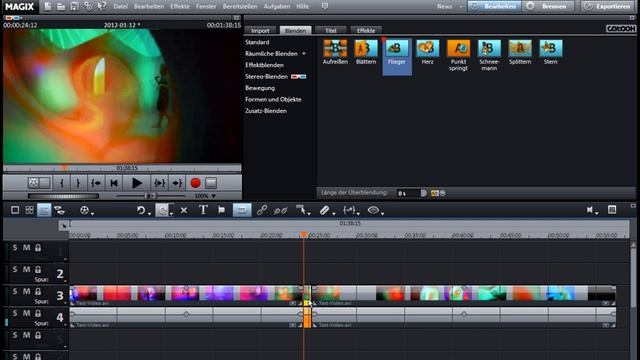This screenshot has height=360, width=640.
Task: Switch to the Effekte tab in media pool
Action: pyautogui.click(x=366, y=31)
